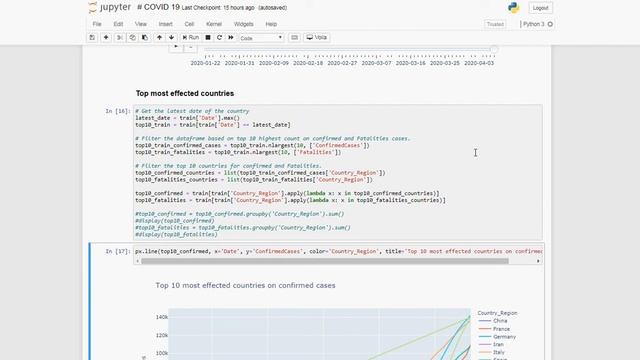This screenshot has height=360, width=640.
Task: Click the In [16] prompt label
Action: click(x=118, y=111)
